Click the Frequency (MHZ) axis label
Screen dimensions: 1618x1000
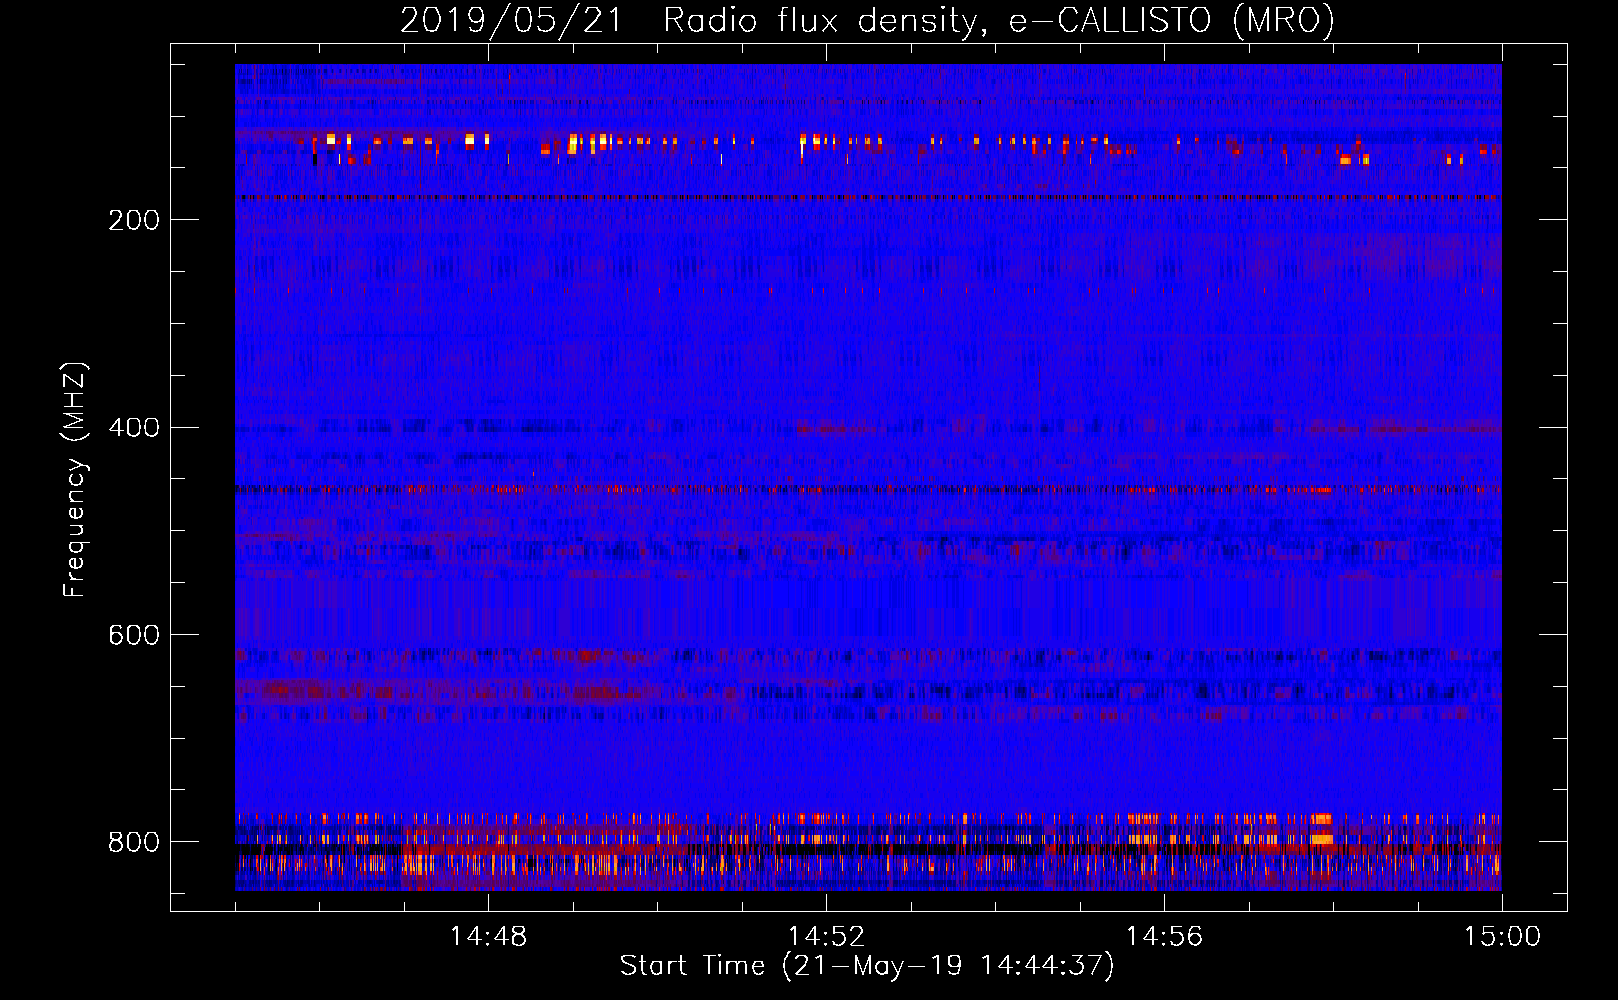point(75,479)
